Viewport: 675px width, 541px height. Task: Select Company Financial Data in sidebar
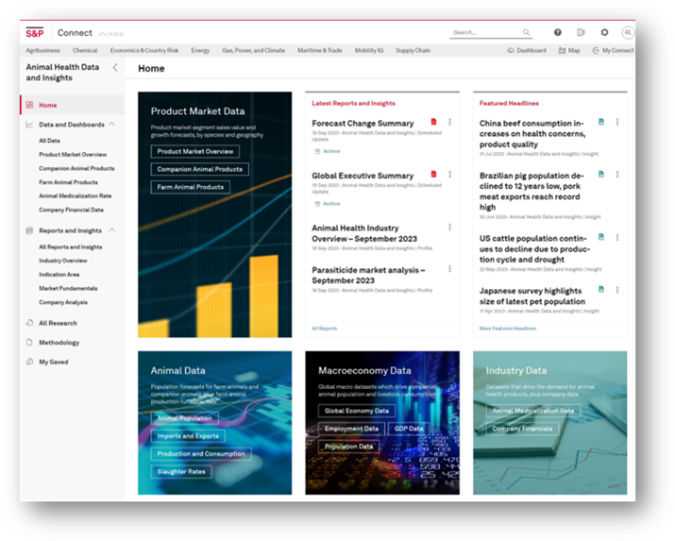pyautogui.click(x=71, y=210)
